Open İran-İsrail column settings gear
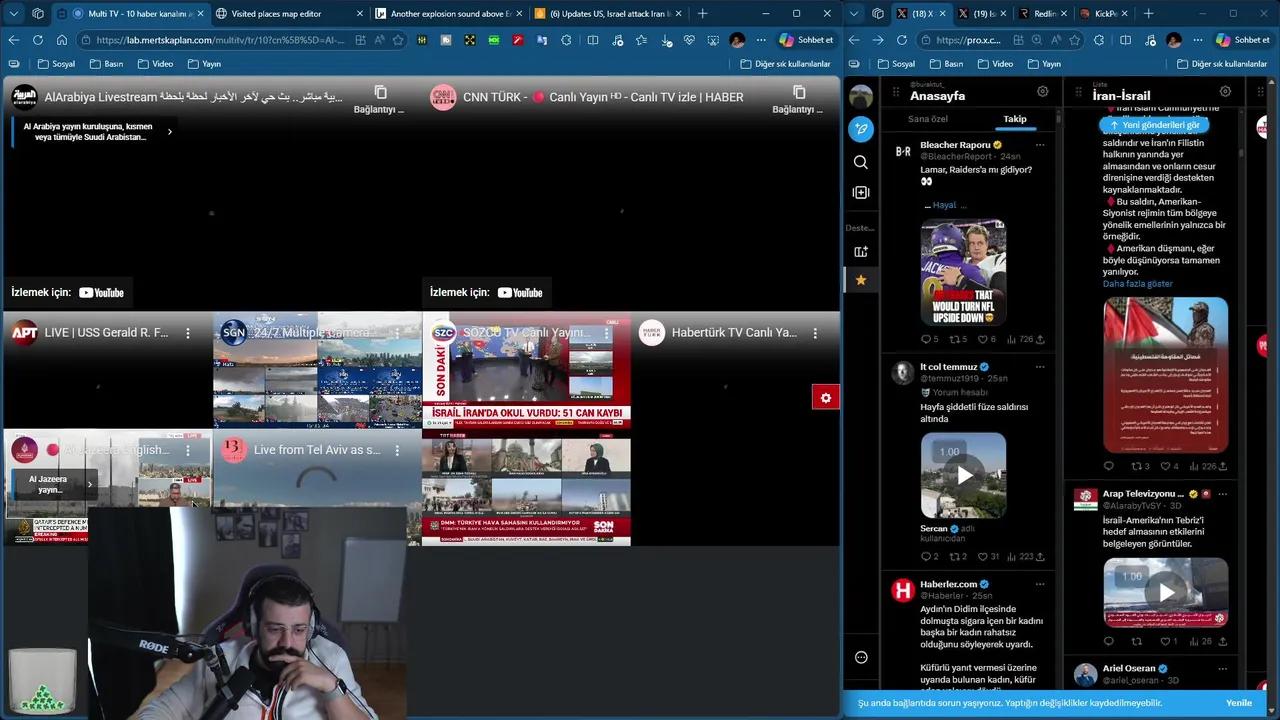The image size is (1280, 720). pyautogui.click(x=1225, y=91)
